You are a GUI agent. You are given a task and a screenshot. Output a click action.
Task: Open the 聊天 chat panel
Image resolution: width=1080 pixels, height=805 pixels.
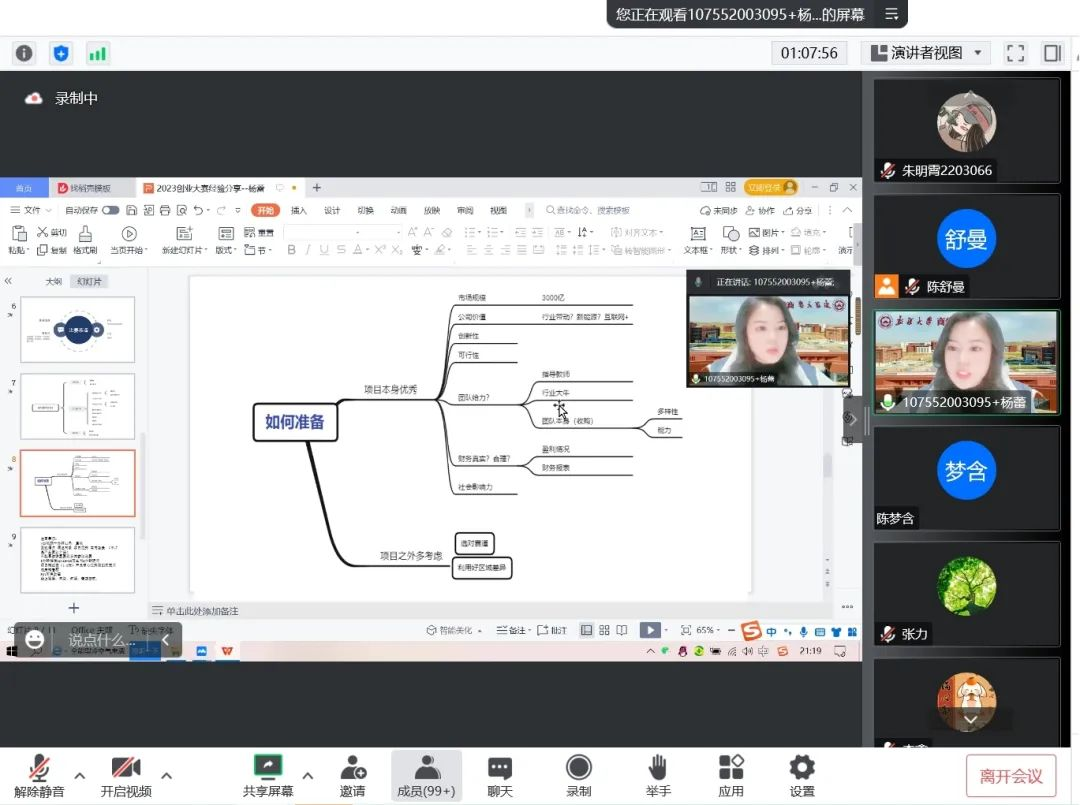point(500,775)
